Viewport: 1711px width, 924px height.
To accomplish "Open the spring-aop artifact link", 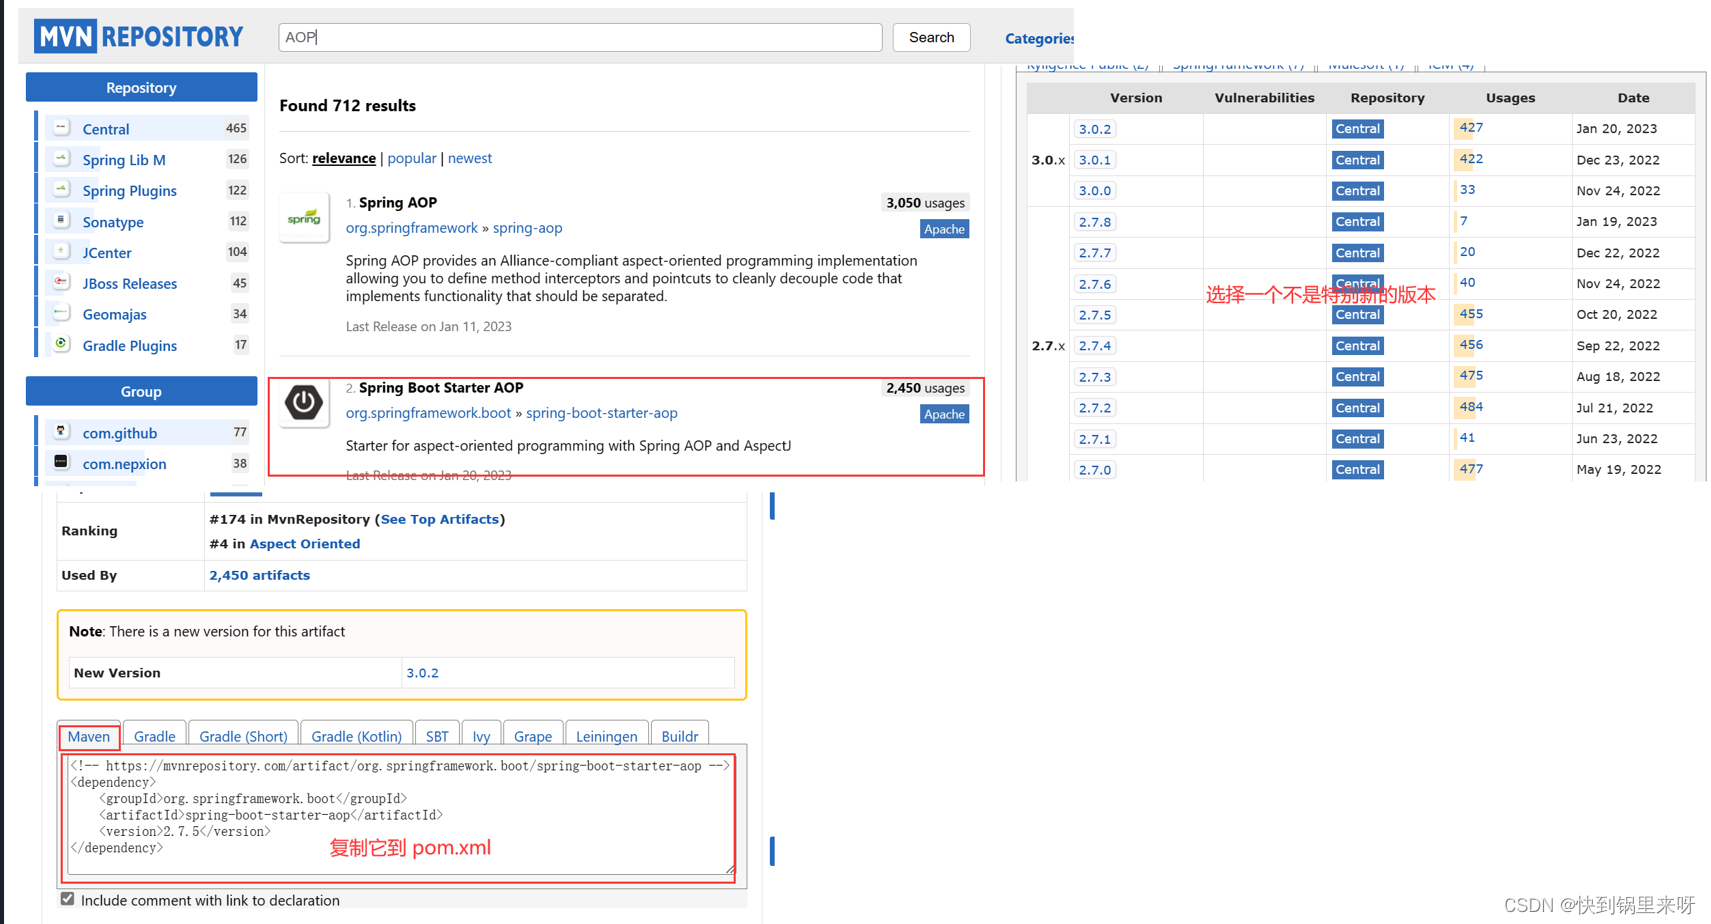I will click(x=528, y=228).
